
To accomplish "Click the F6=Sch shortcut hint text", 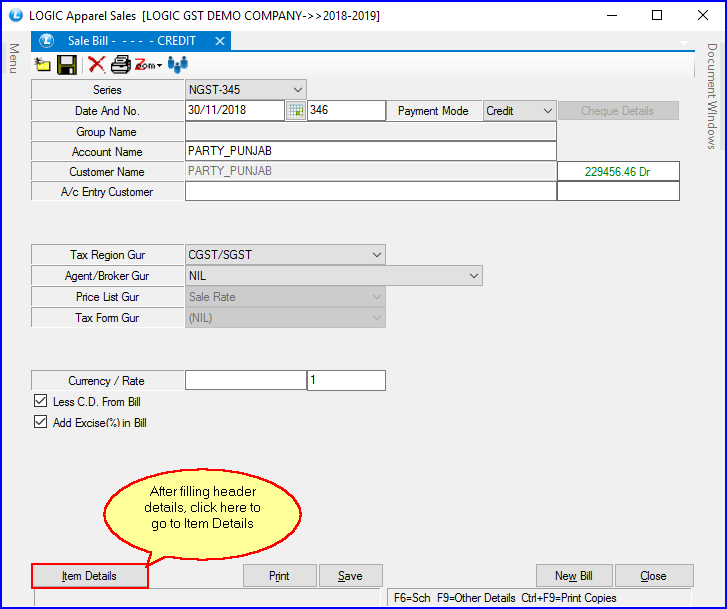I will 412,598.
